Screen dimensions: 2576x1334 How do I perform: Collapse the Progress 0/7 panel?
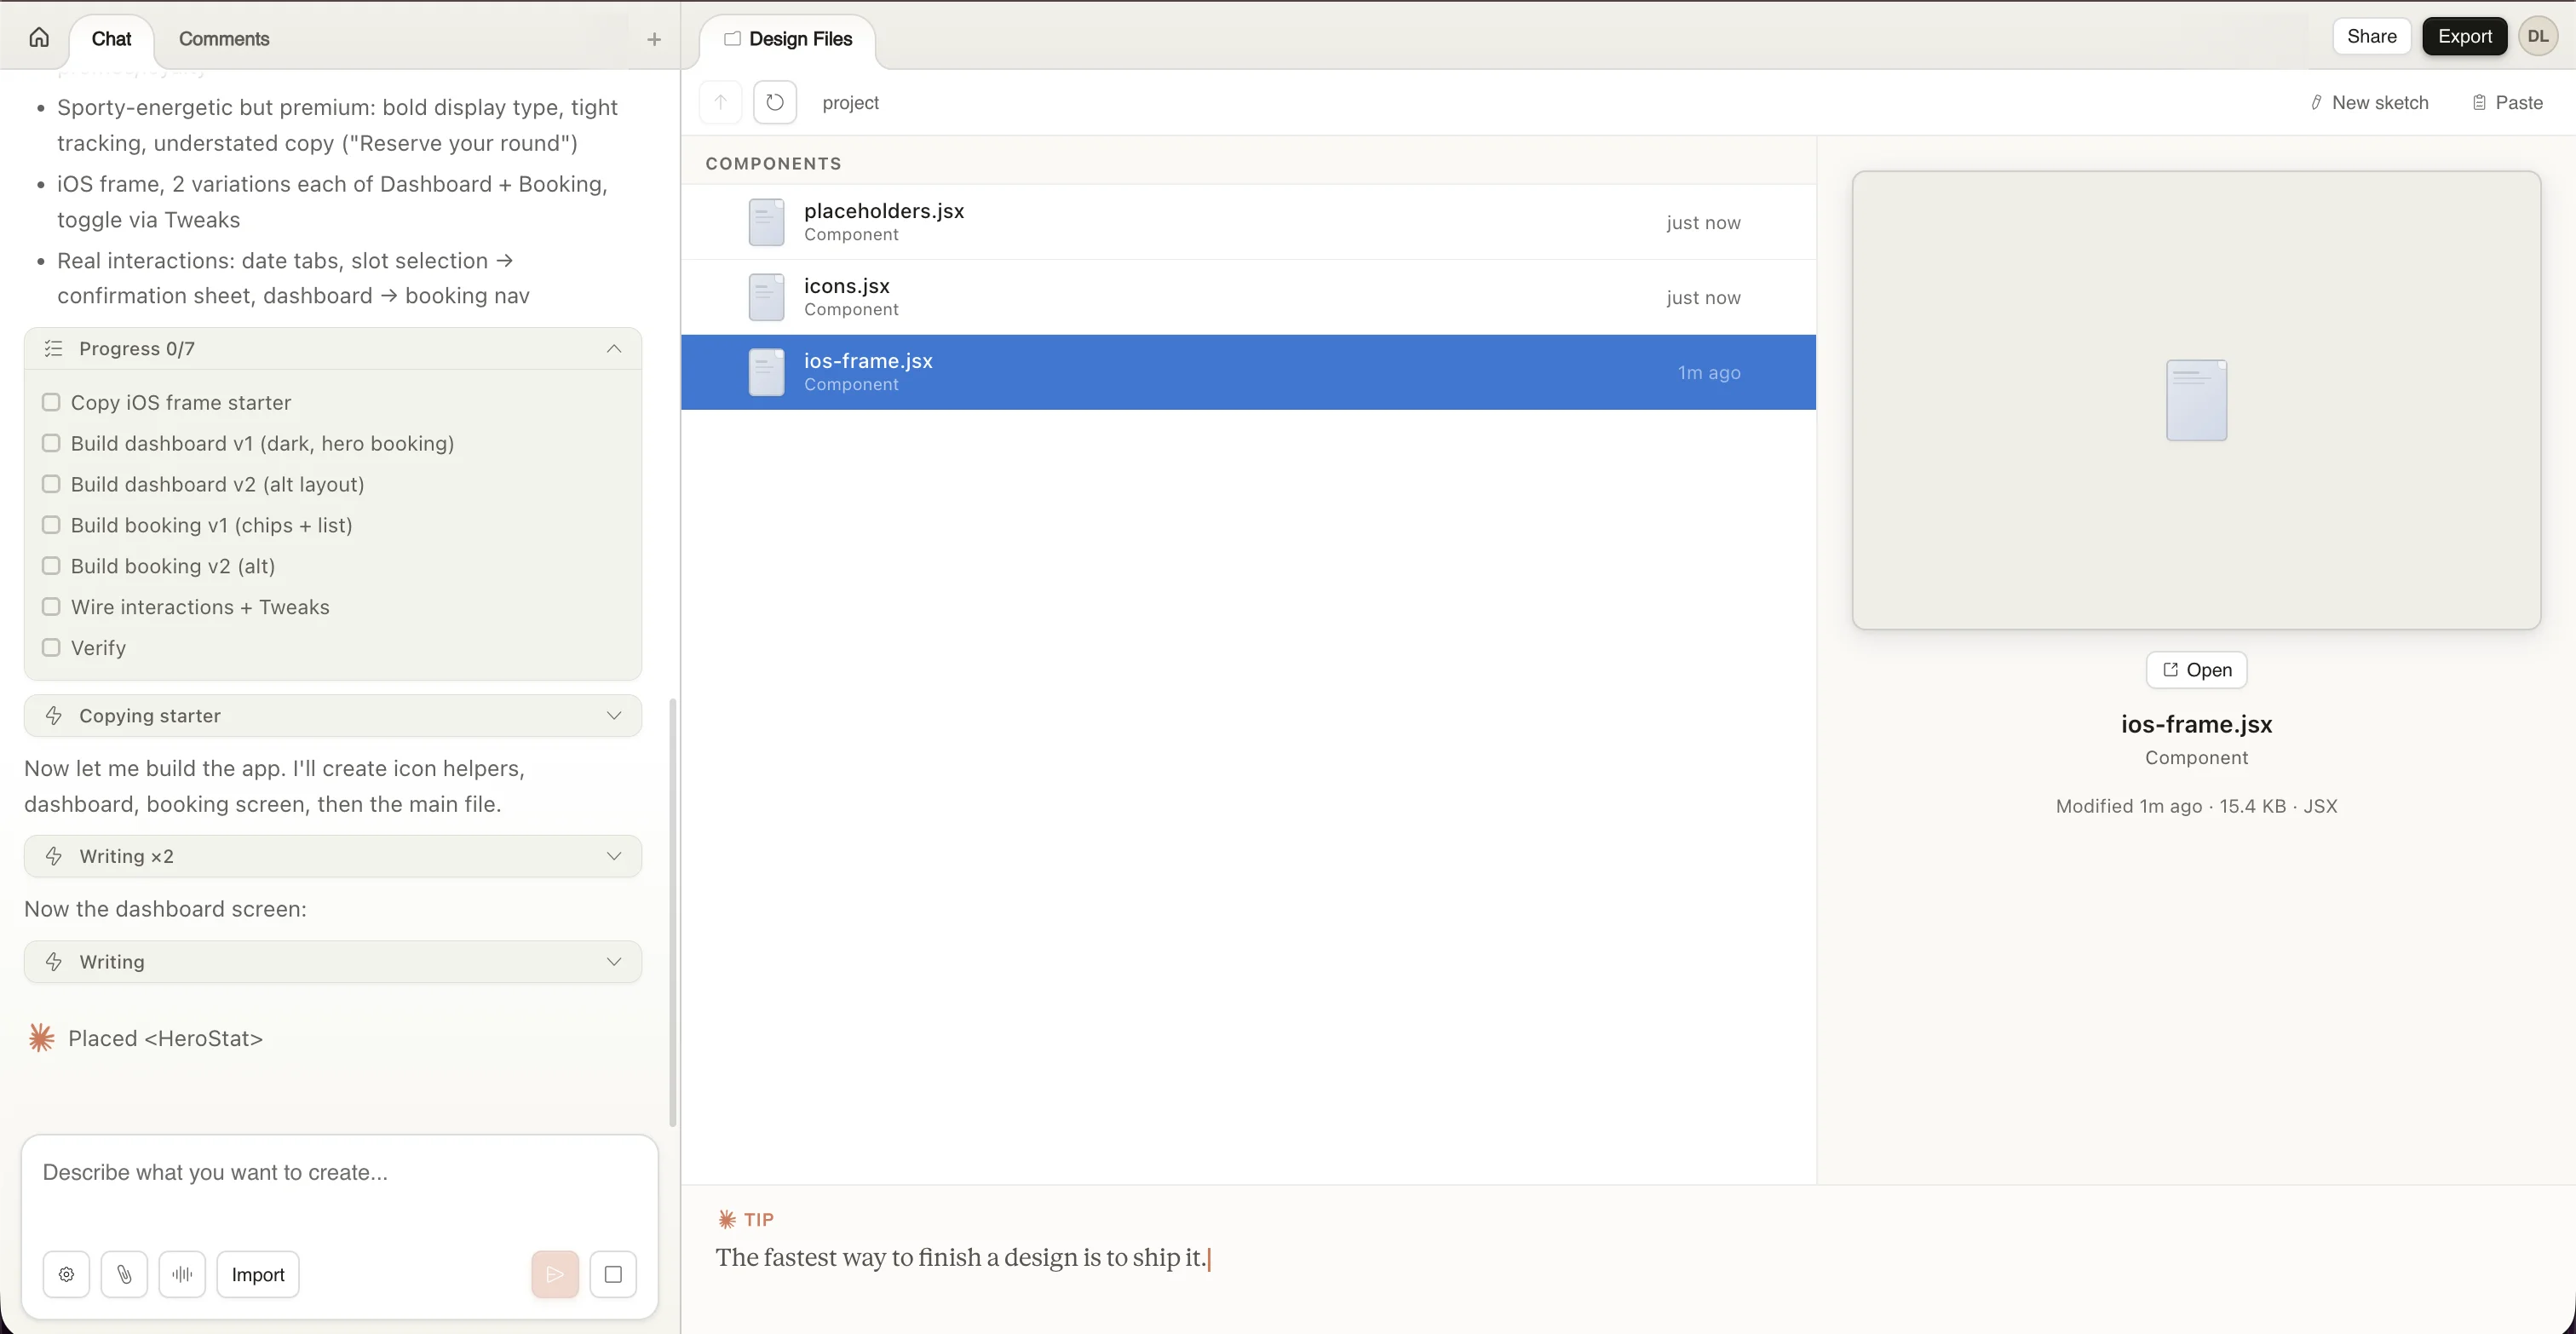coord(614,348)
